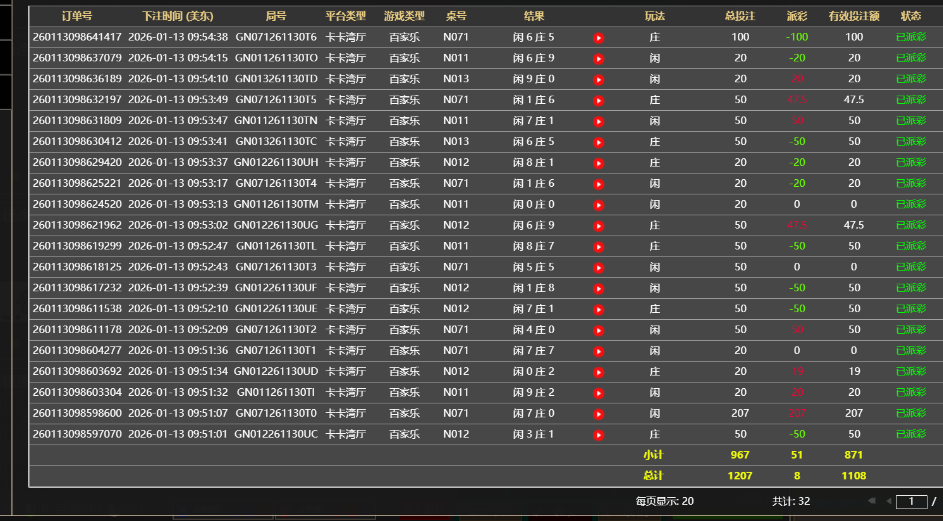Click play icon in round GN011261130TO row
Viewport: 943px width, 521px height.
tap(598, 59)
